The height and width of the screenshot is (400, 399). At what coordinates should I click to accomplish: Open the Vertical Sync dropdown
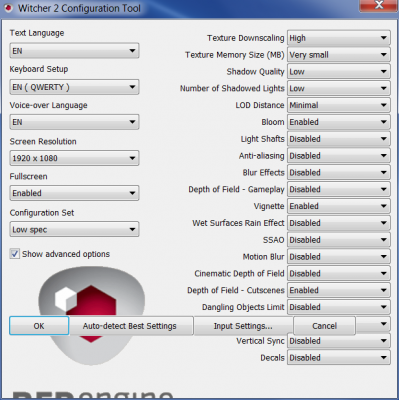(338, 341)
